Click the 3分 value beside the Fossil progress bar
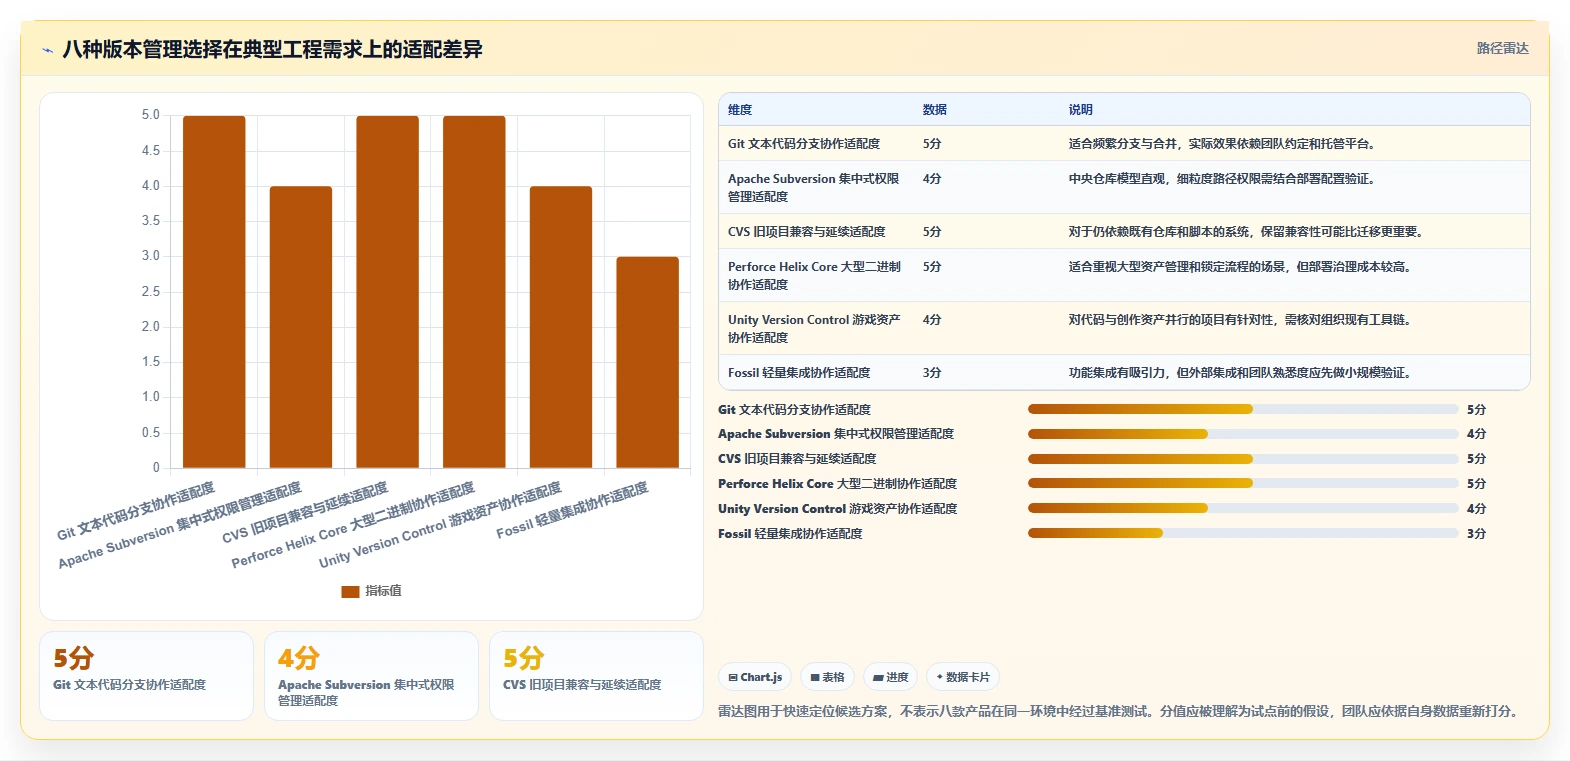 [1476, 533]
